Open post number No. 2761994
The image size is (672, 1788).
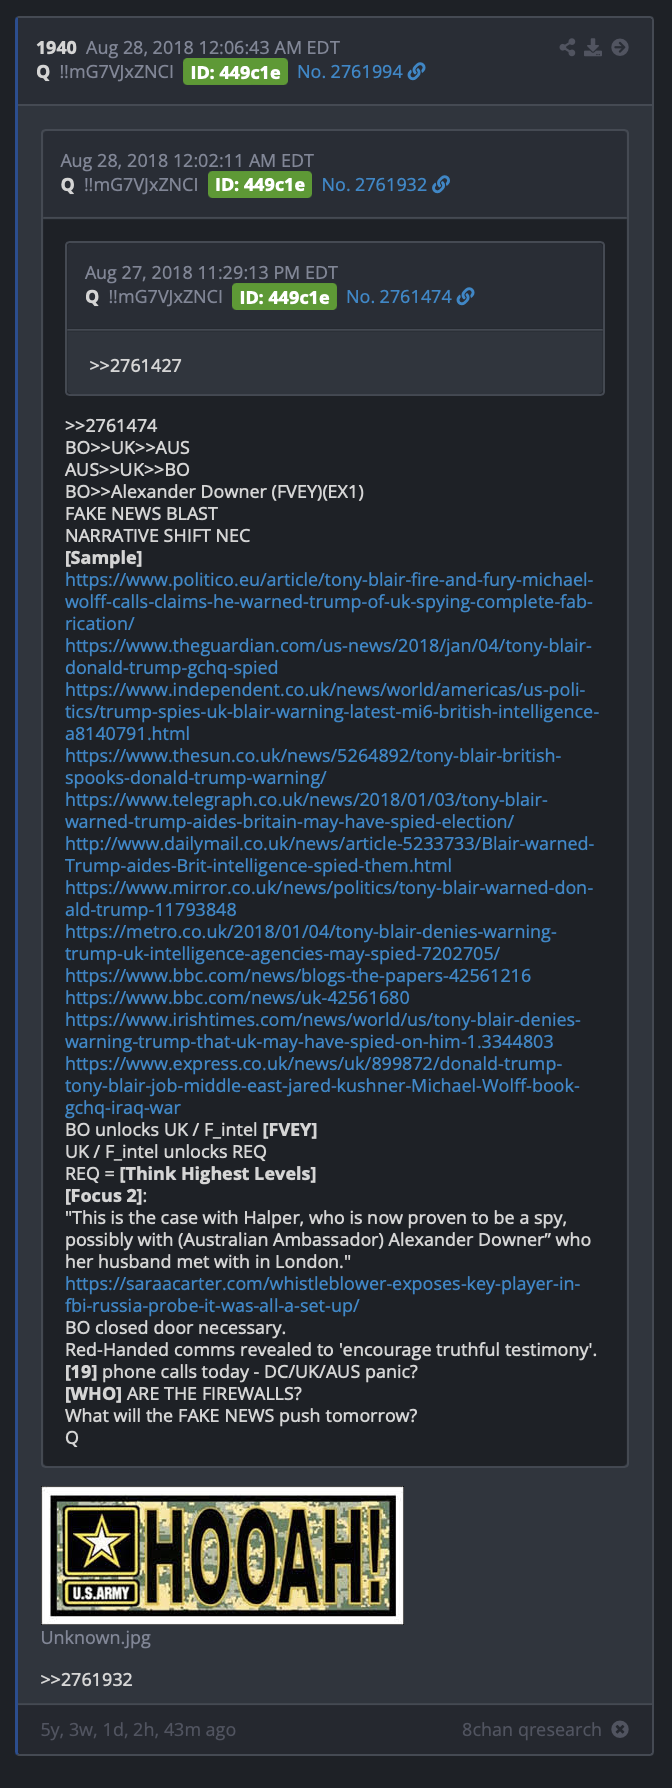(350, 71)
